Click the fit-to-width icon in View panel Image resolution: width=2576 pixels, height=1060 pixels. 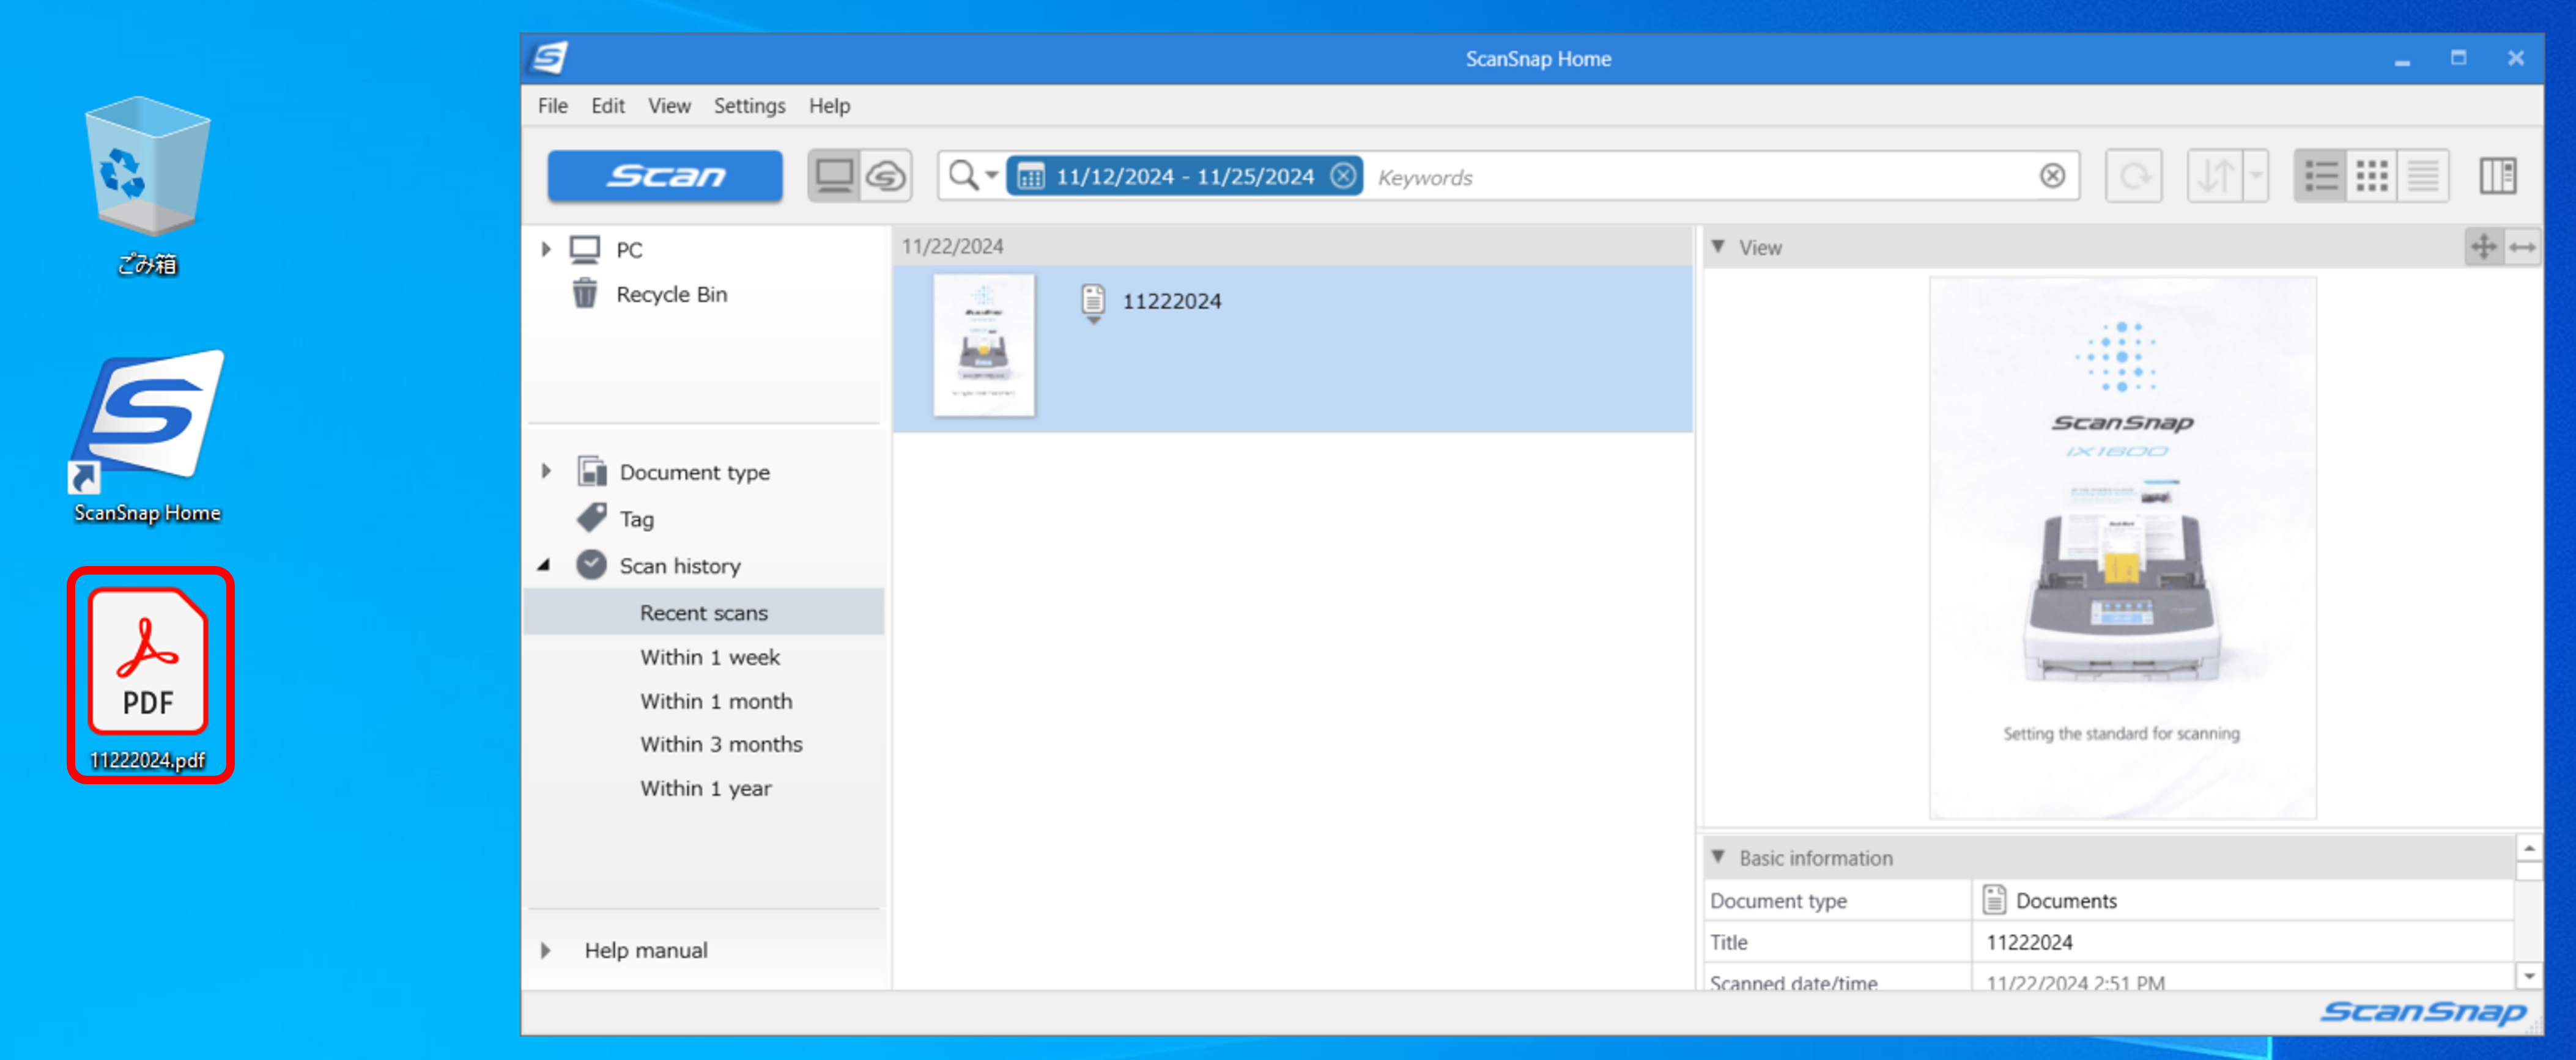tap(2522, 246)
